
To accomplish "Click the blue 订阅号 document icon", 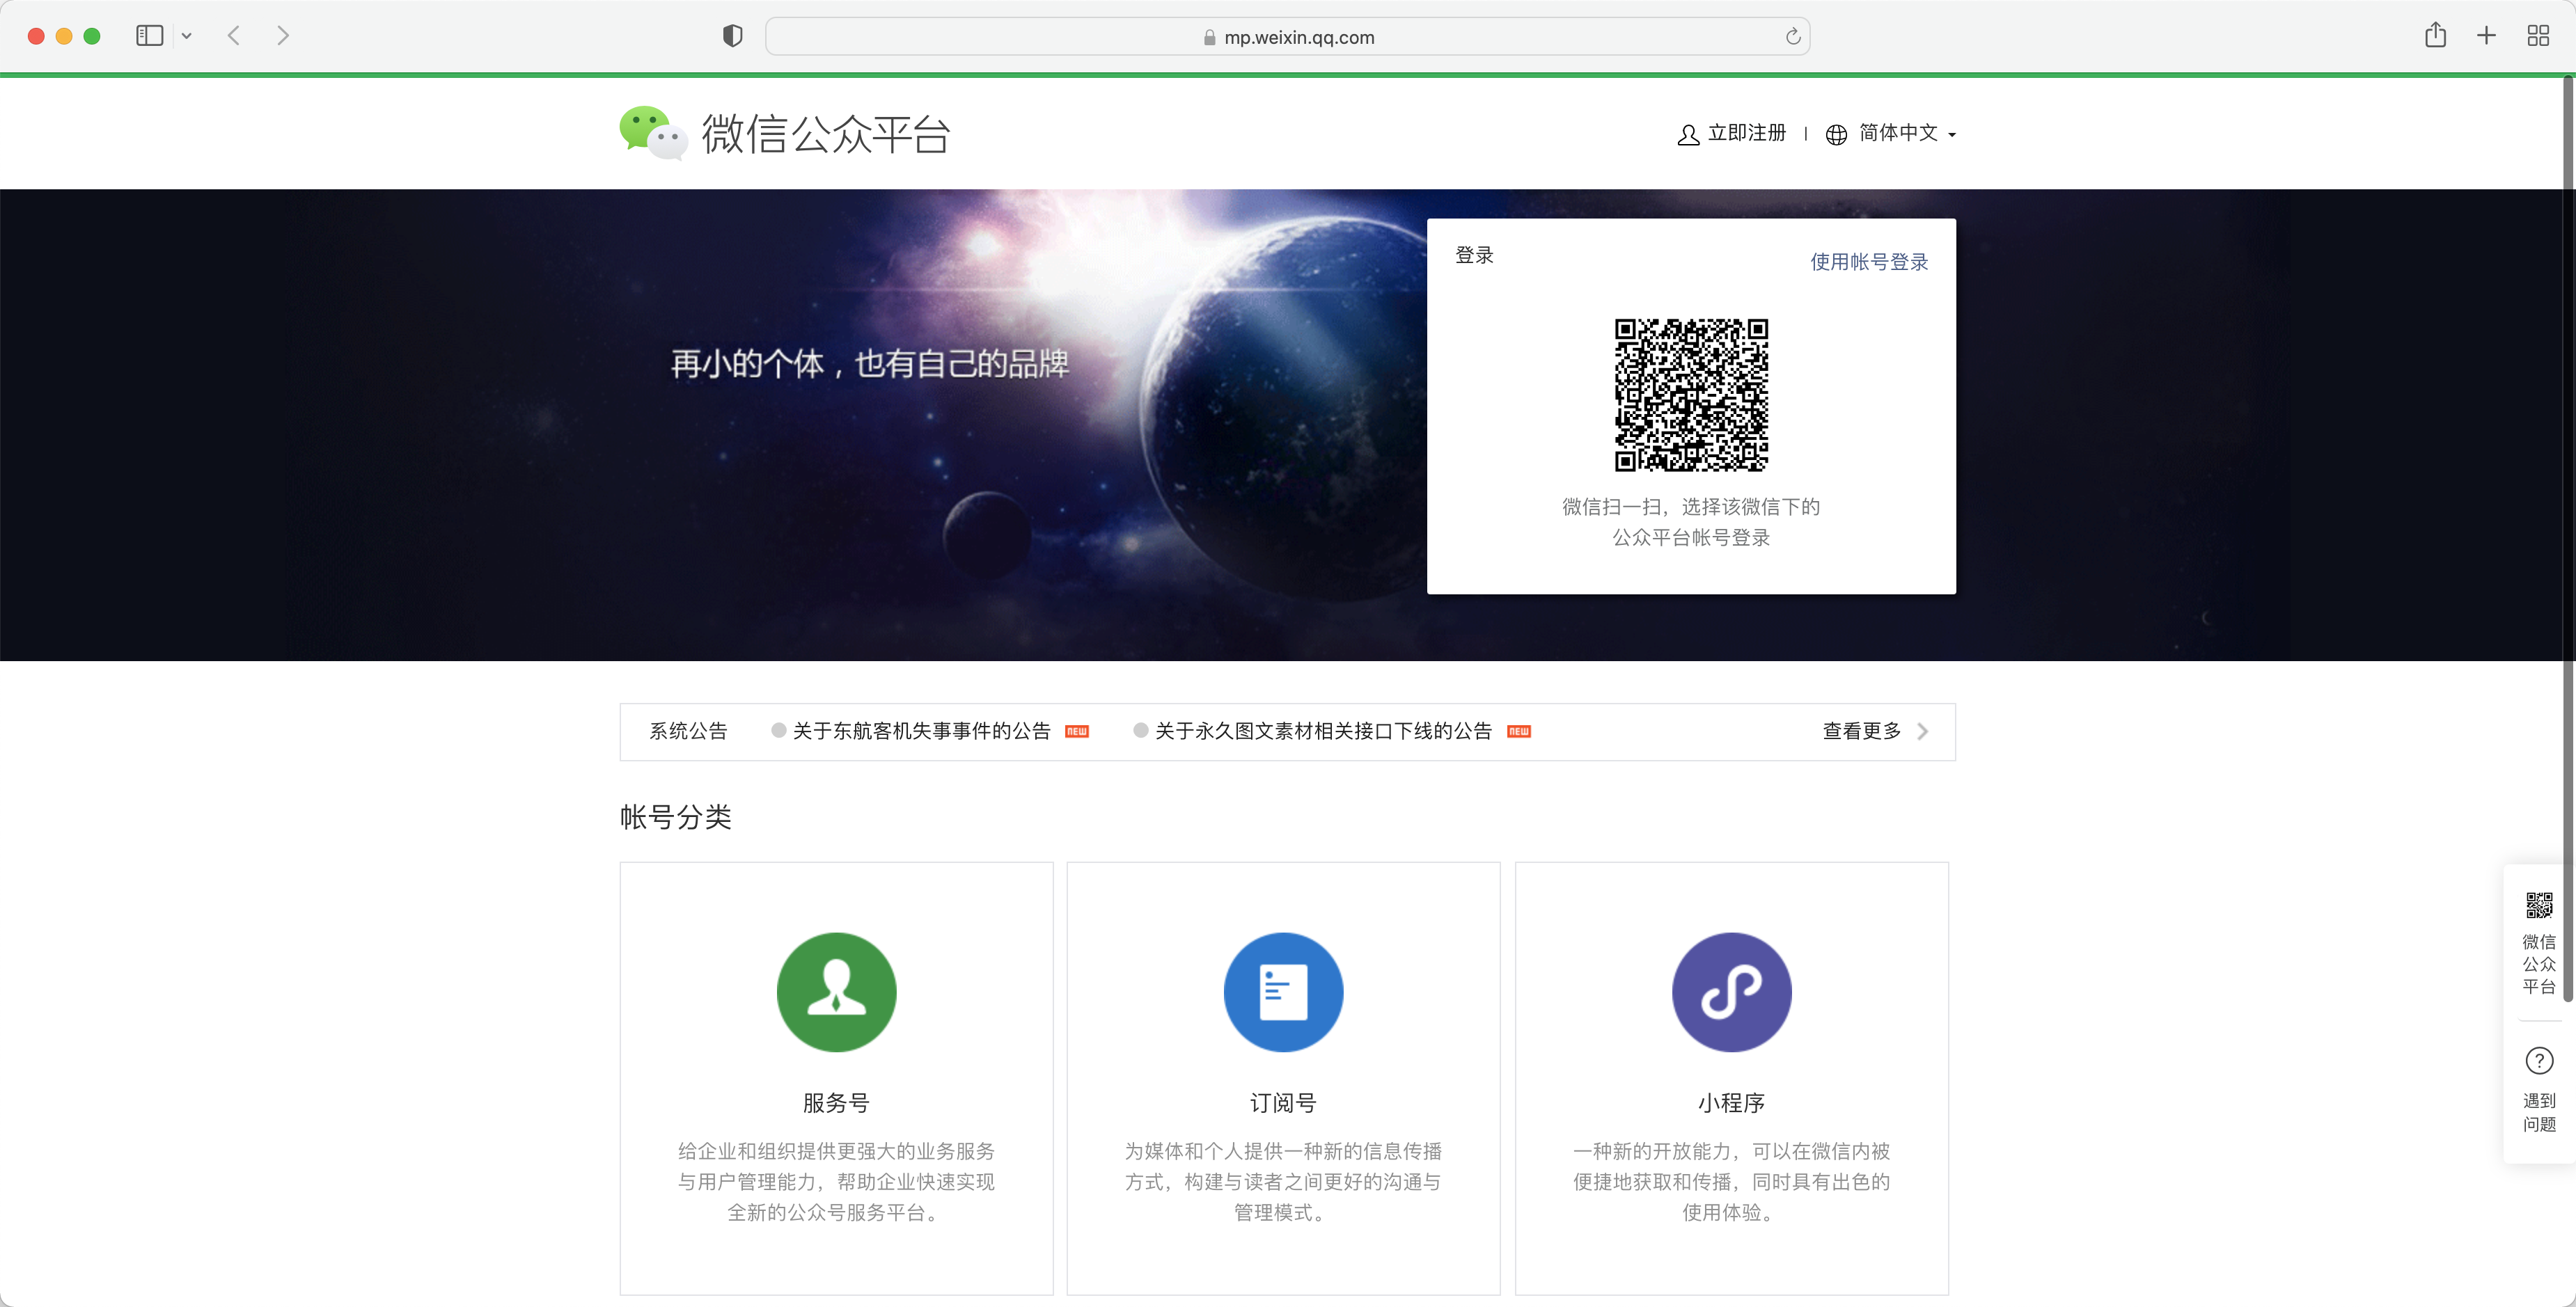I will [x=1283, y=991].
